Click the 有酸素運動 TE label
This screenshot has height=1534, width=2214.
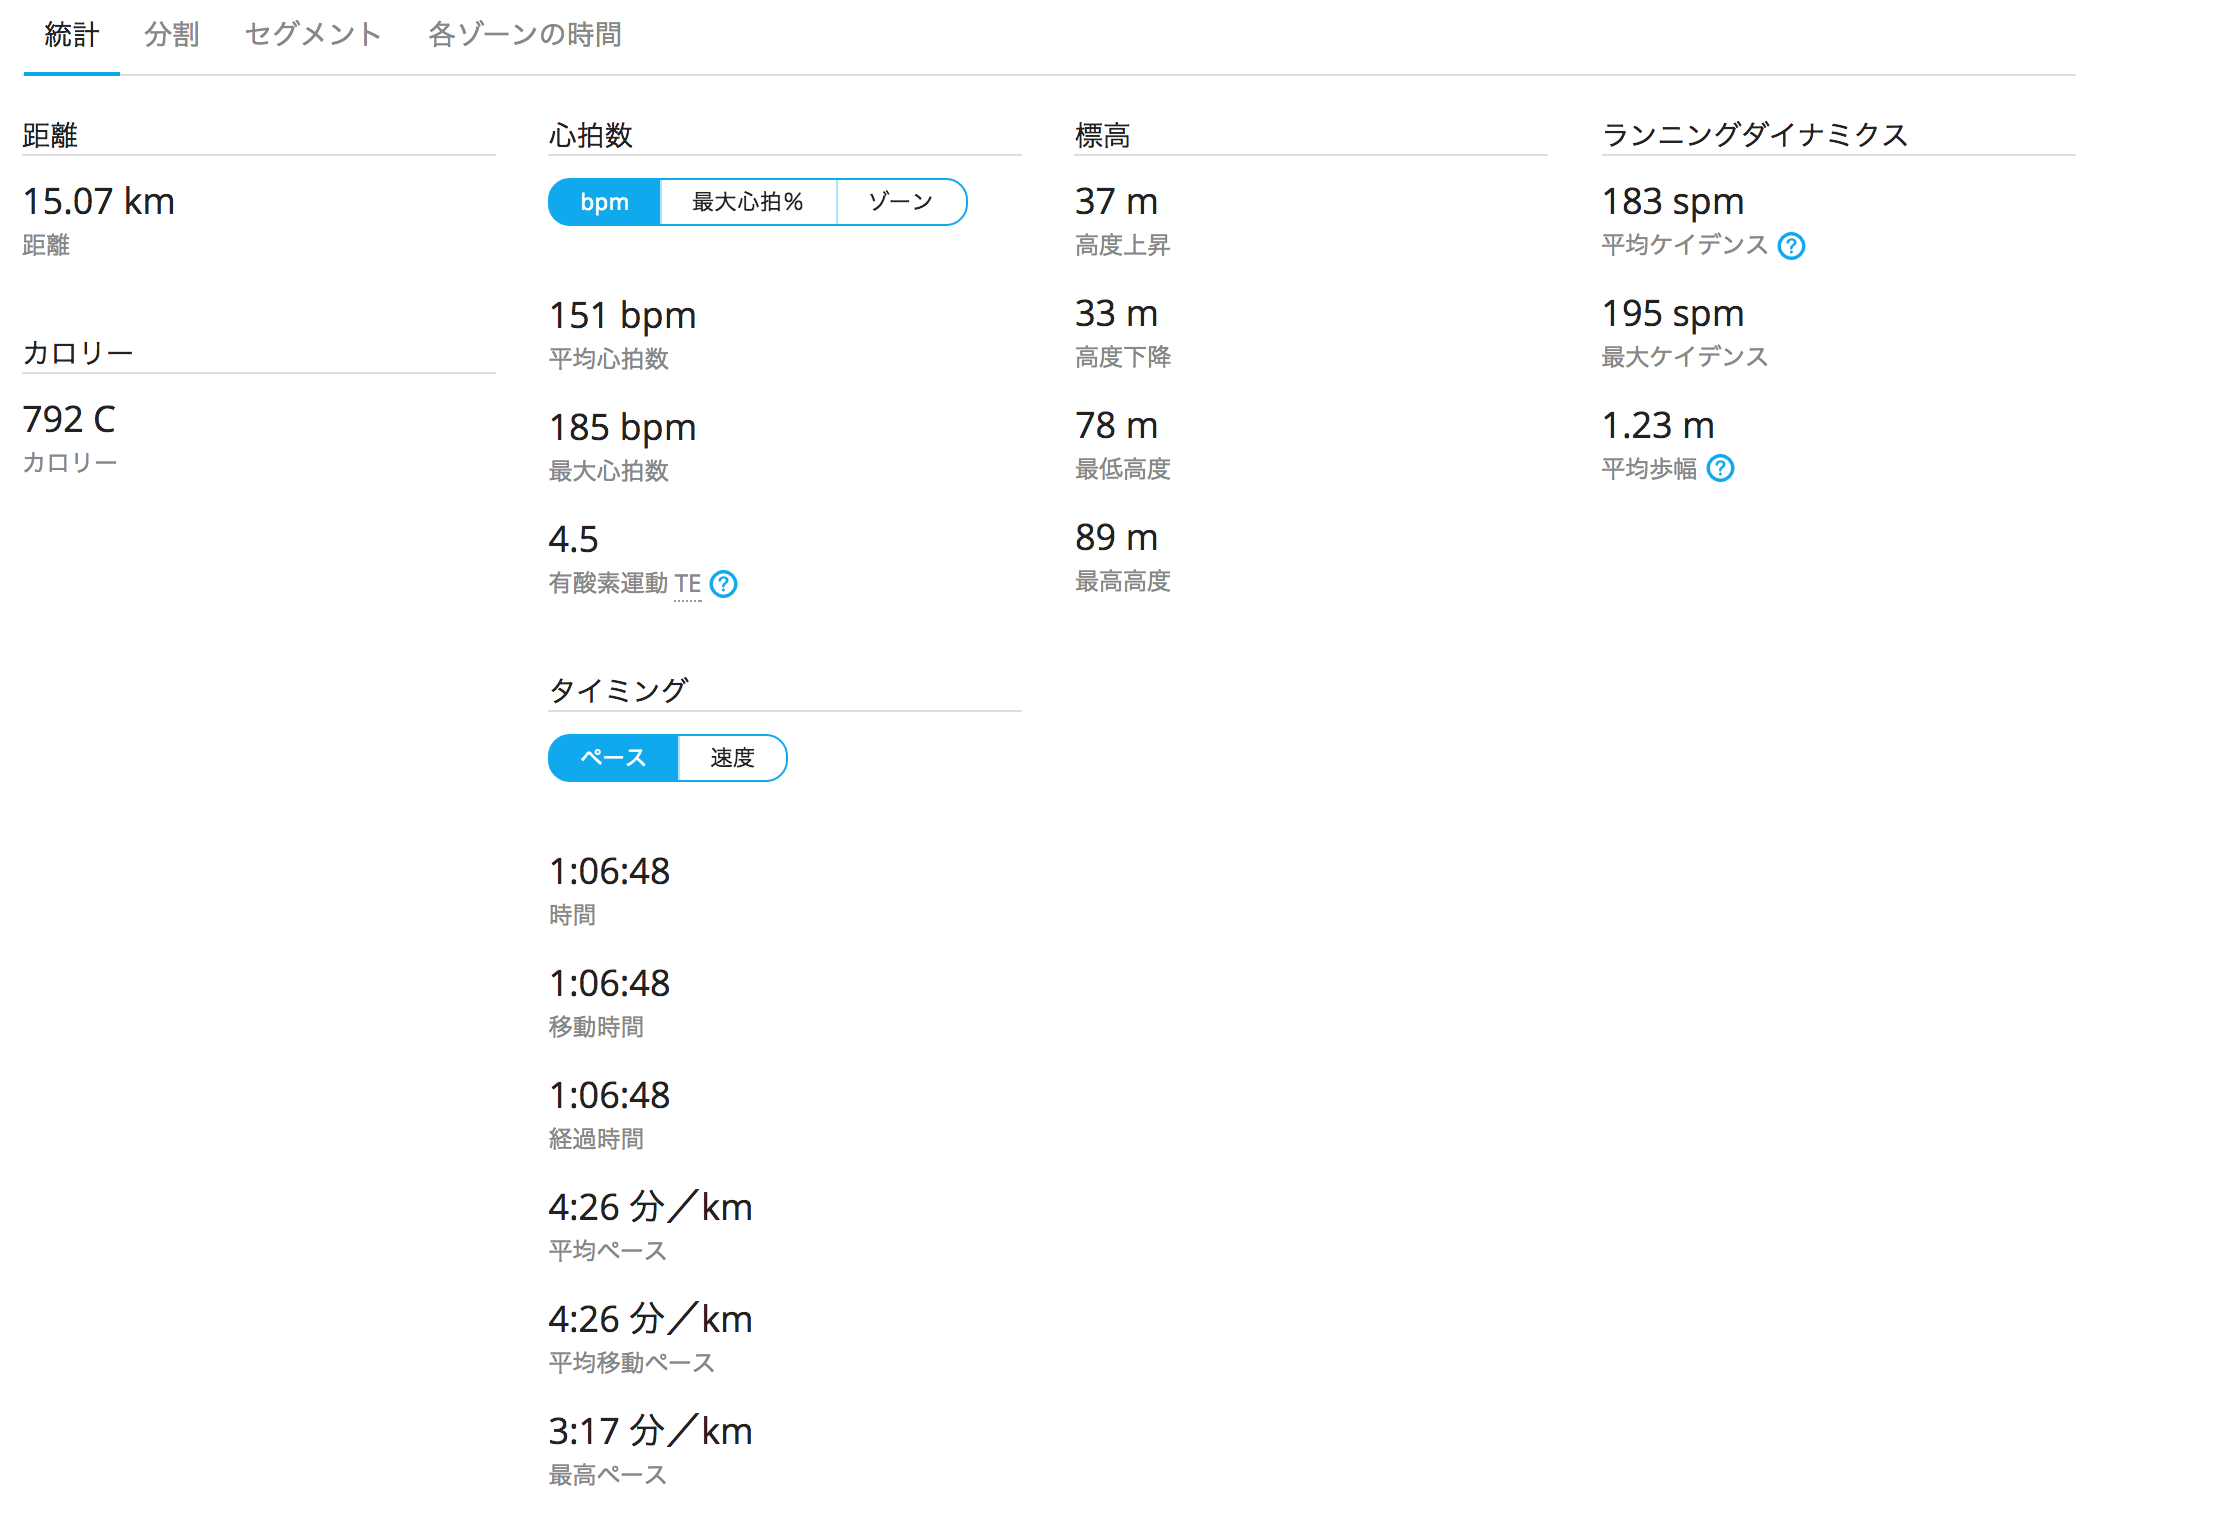click(x=625, y=583)
